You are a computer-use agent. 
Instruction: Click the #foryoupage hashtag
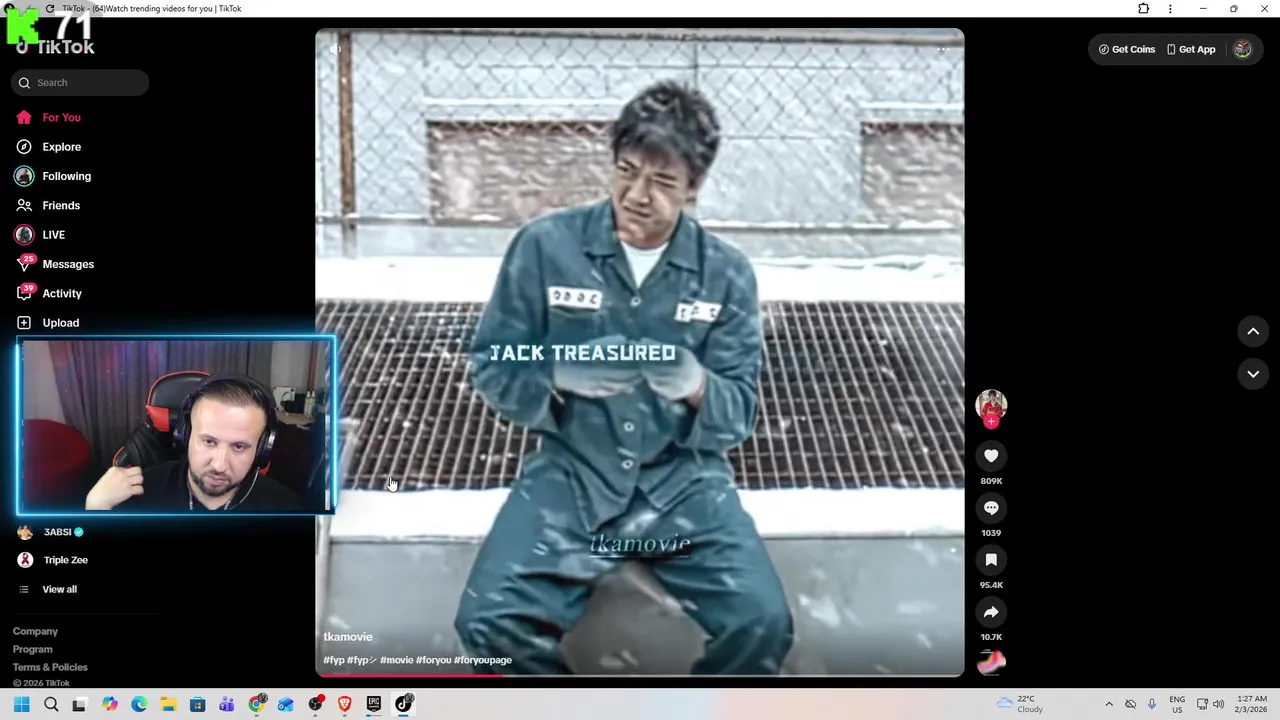[x=483, y=660]
